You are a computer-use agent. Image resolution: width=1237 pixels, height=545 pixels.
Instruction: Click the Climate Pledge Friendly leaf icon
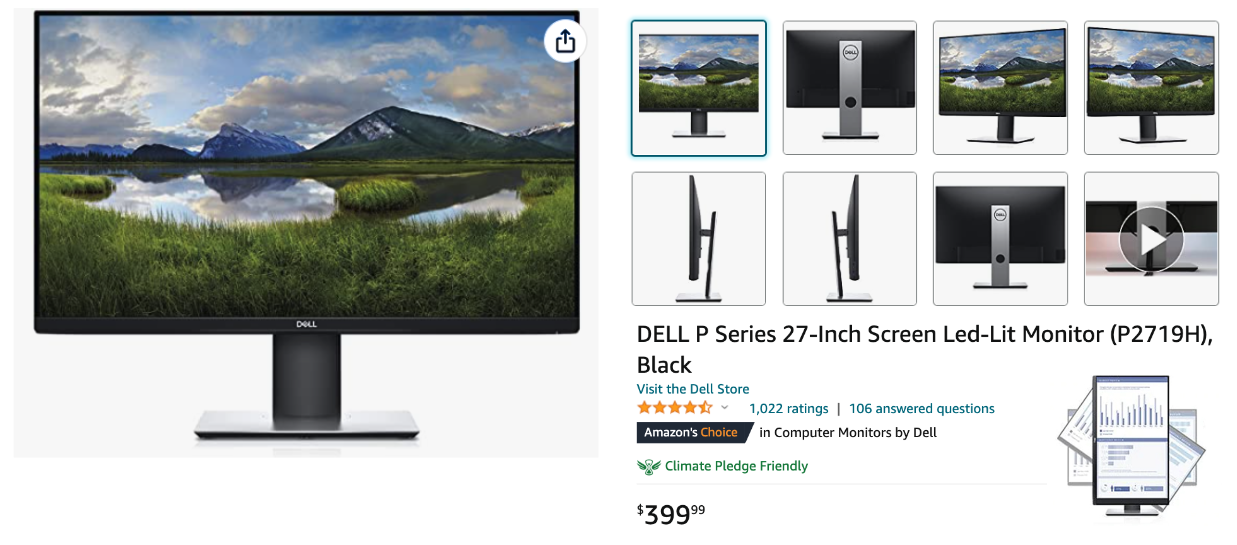(649, 466)
